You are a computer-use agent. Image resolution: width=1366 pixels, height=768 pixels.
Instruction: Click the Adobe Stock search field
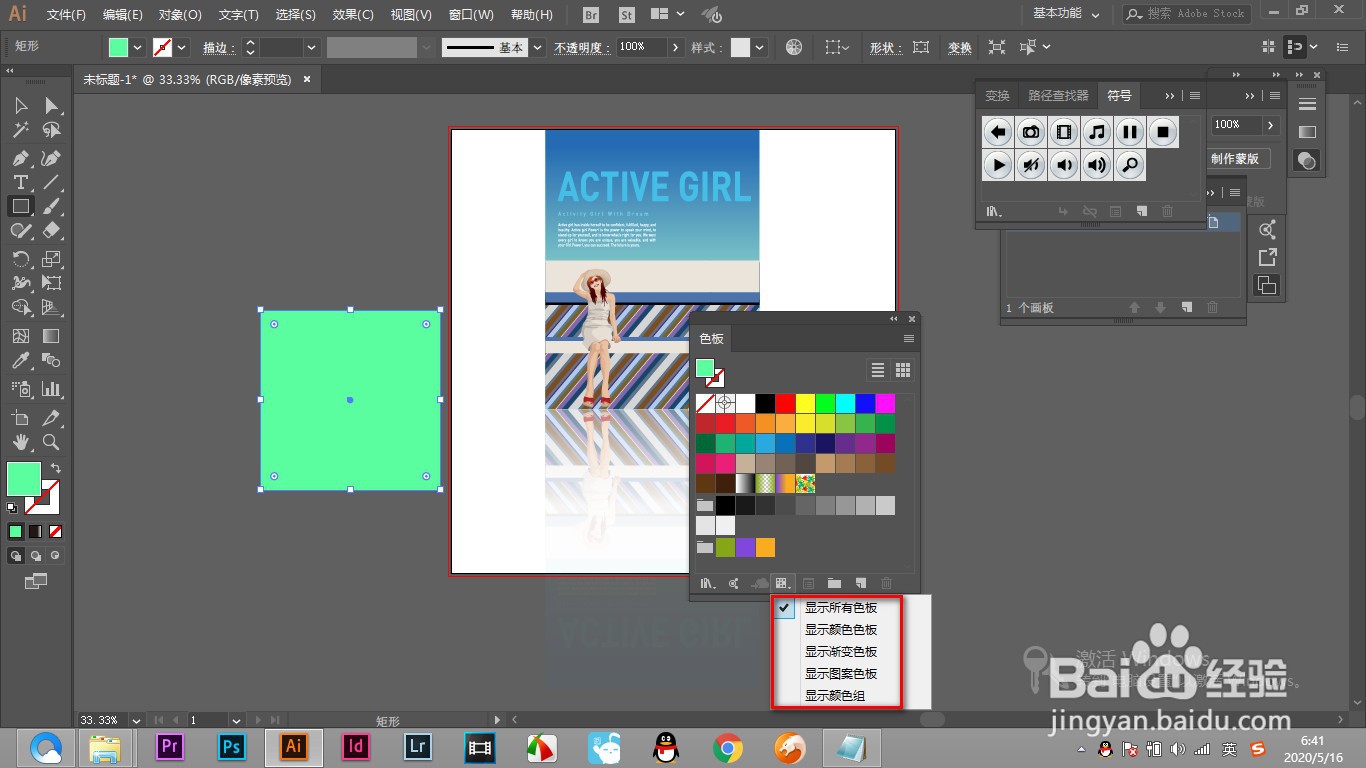click(1186, 14)
